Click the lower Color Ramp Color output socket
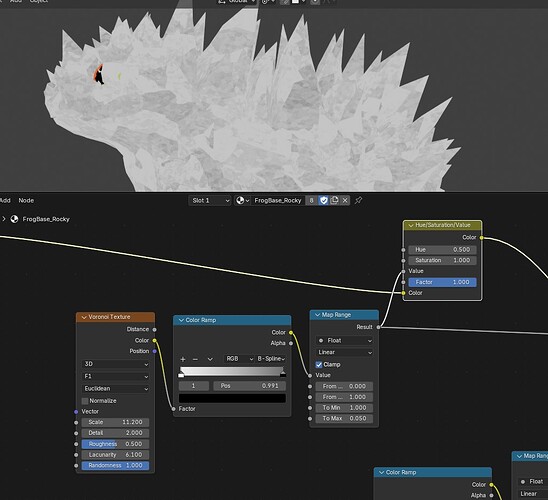This screenshot has height=500, width=548. pyautogui.click(x=491, y=485)
